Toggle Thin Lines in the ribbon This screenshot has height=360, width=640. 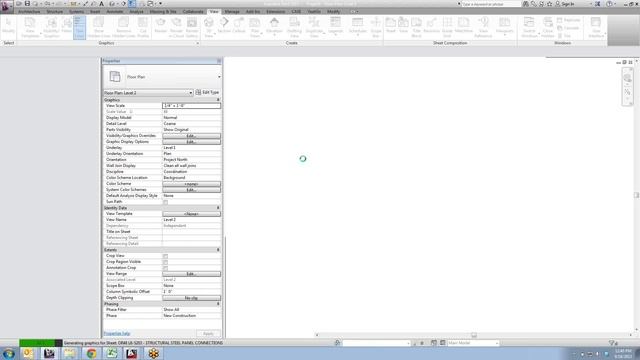(79, 28)
